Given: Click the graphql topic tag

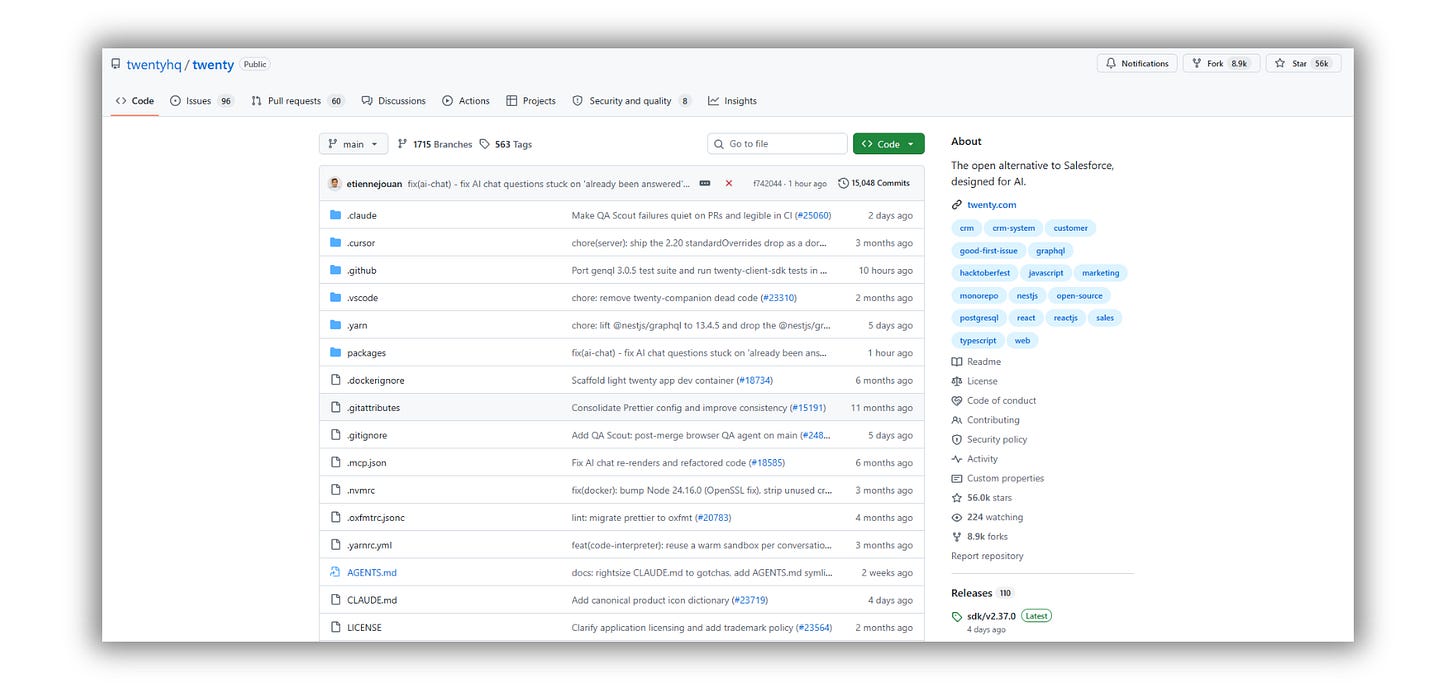Looking at the screenshot, I should (1050, 251).
